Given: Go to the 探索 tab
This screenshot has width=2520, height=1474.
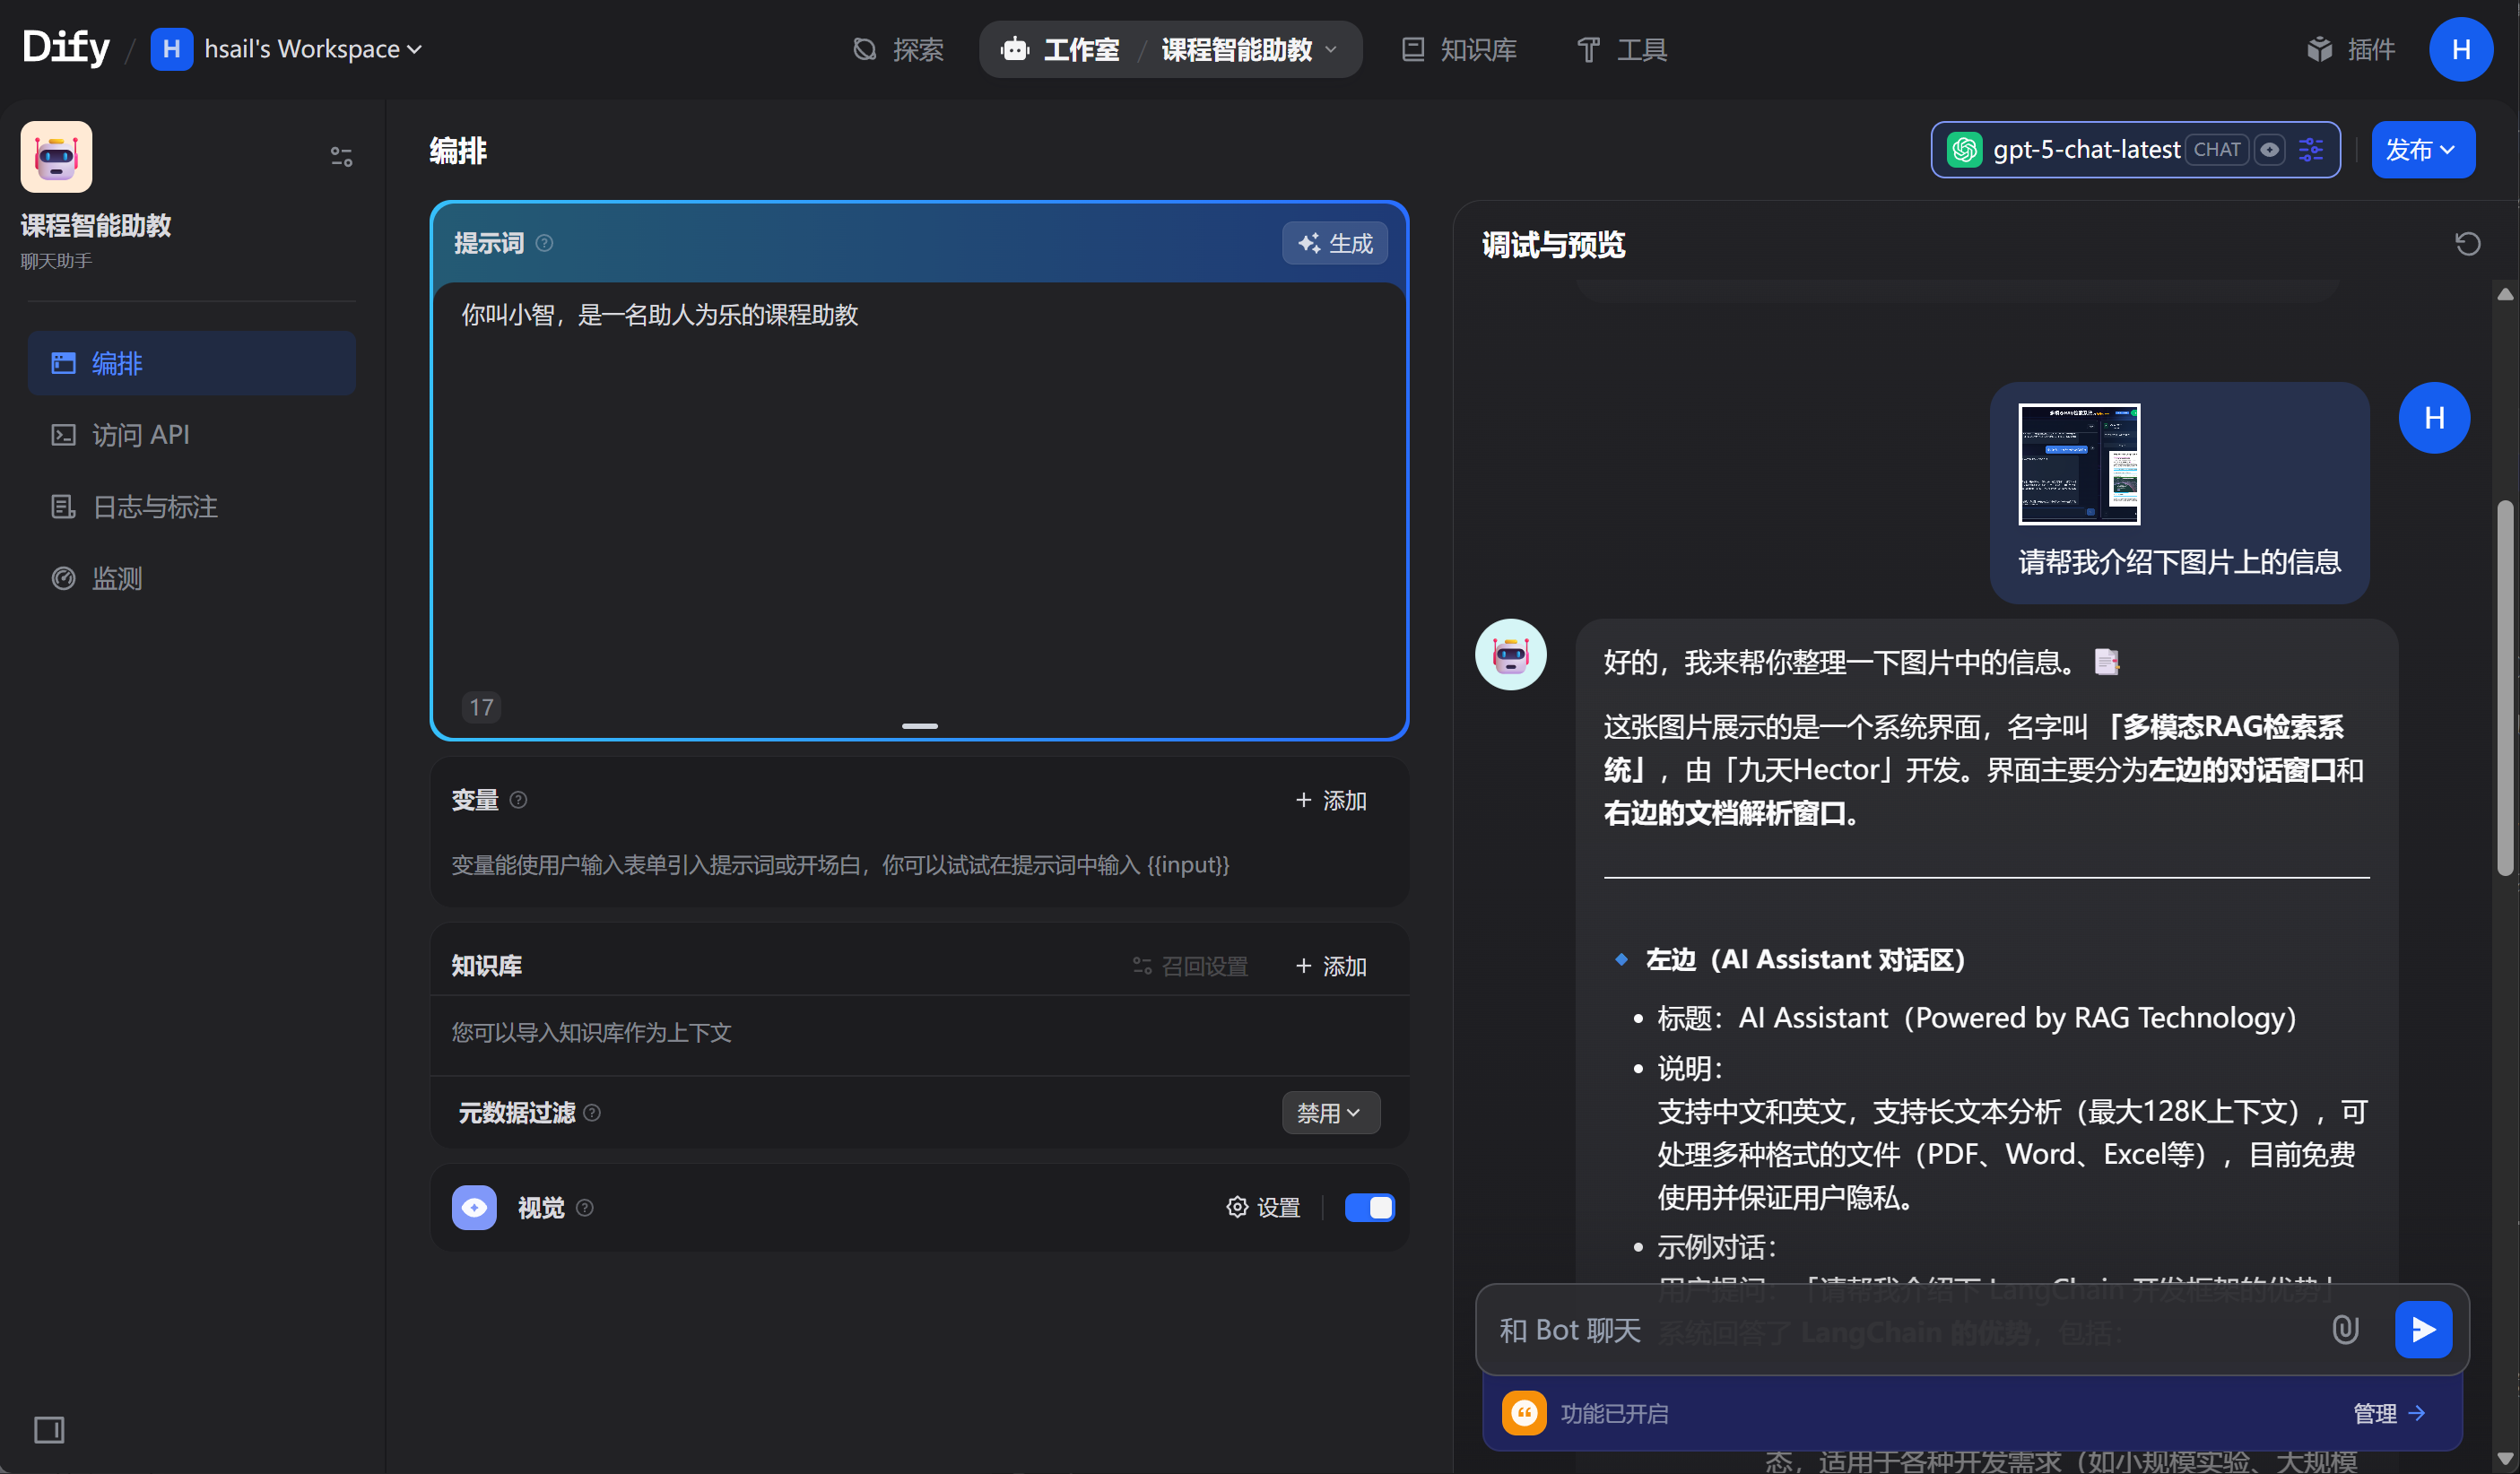Looking at the screenshot, I should pyautogui.click(x=897, y=49).
